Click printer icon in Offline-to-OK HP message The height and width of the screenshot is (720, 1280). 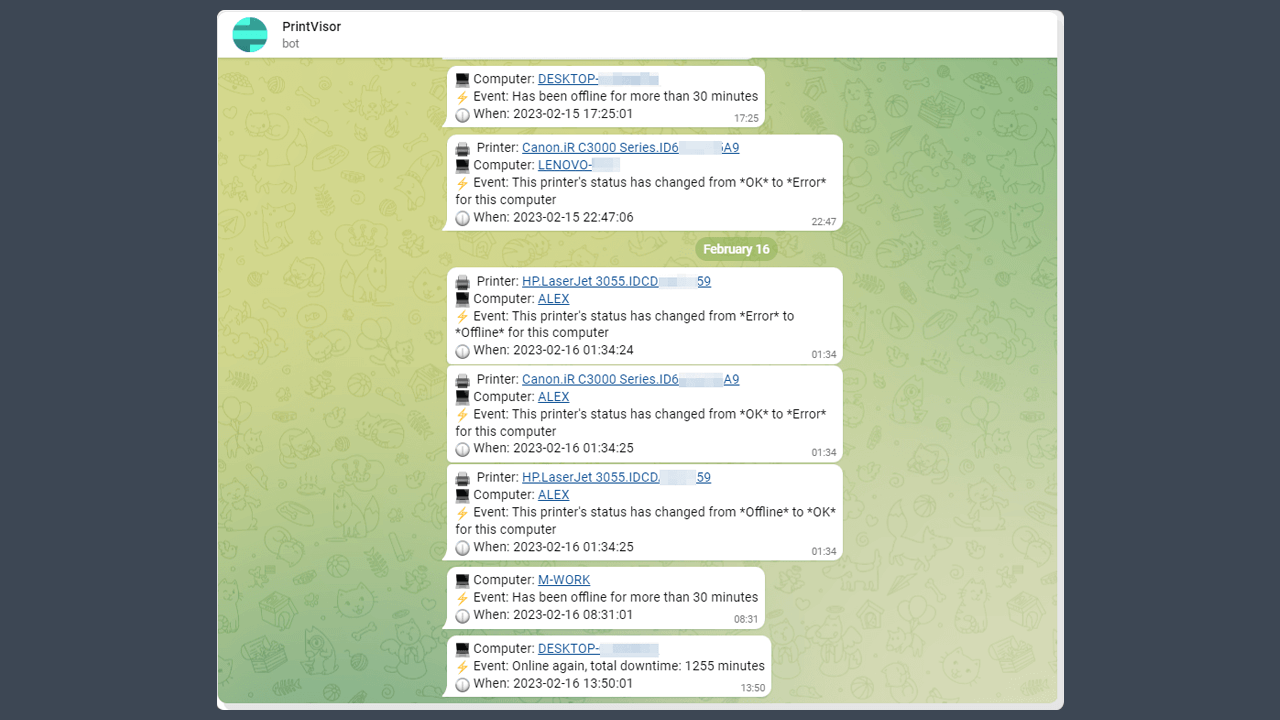[x=462, y=478]
